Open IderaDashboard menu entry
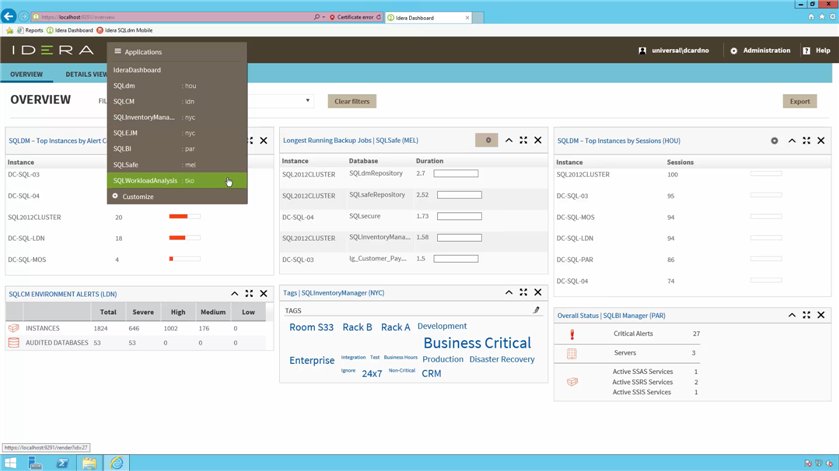Viewport: 839px width, 471px height. (x=177, y=70)
